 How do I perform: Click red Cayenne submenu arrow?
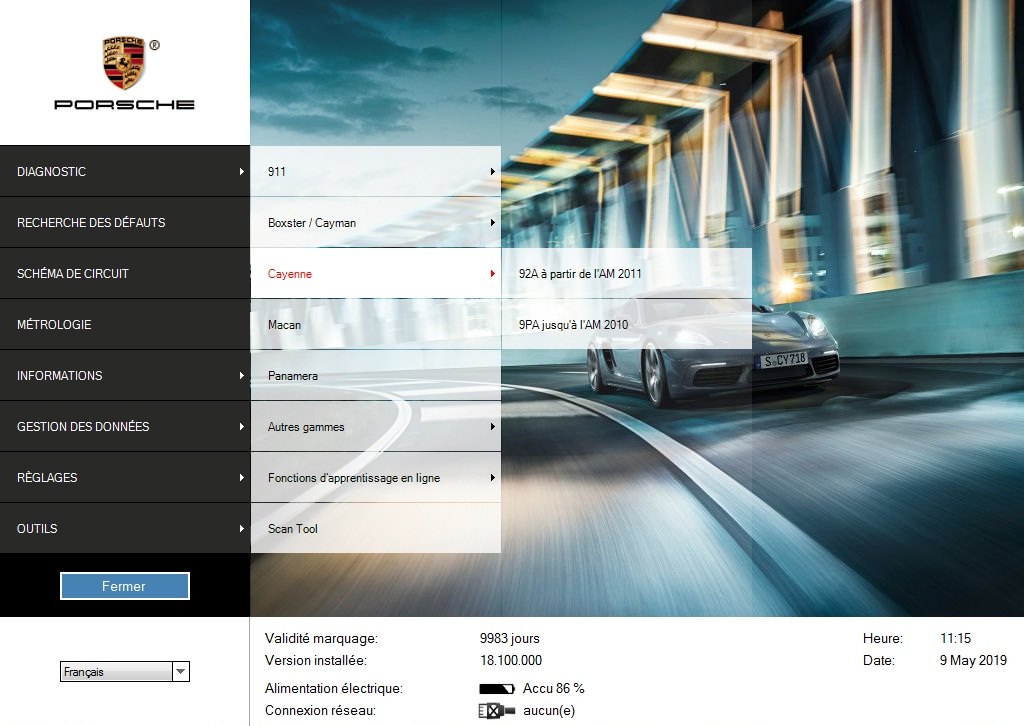[492, 274]
